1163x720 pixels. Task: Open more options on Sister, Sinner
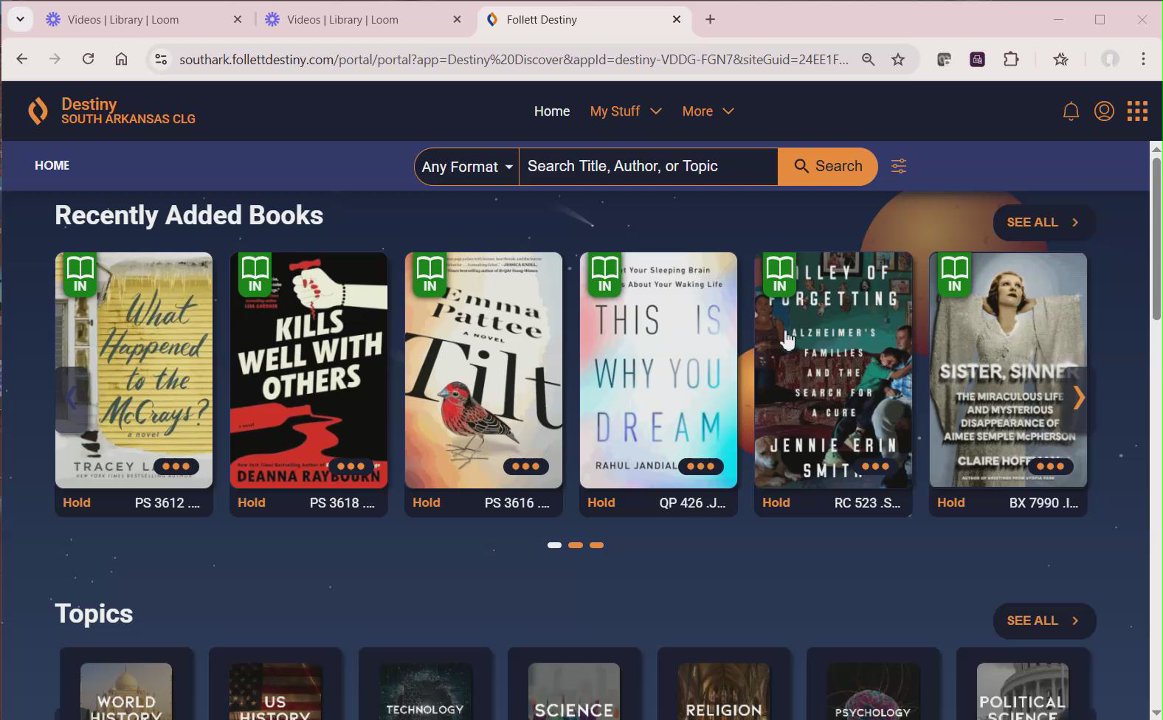[1050, 466]
